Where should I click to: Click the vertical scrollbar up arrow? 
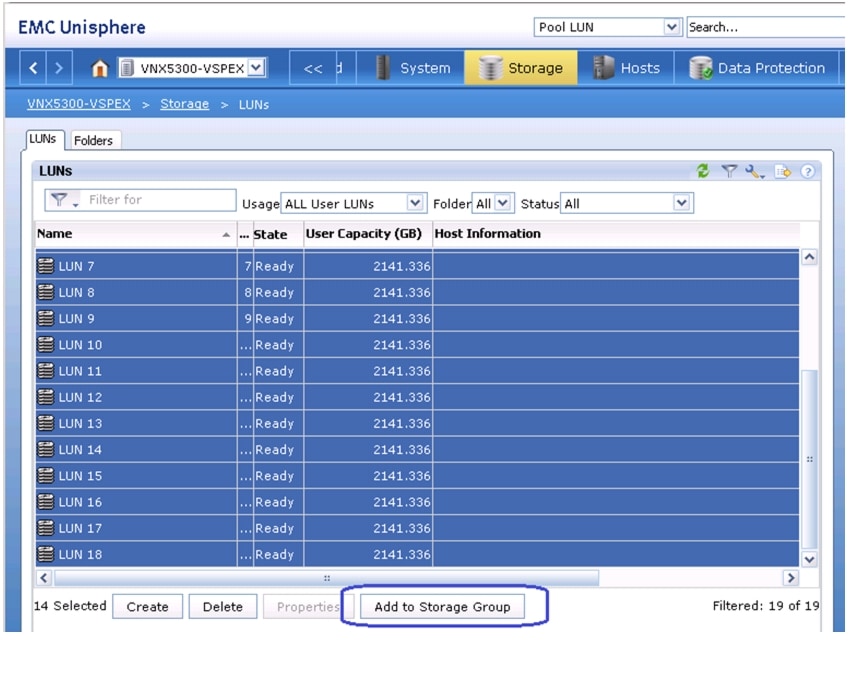[809, 257]
